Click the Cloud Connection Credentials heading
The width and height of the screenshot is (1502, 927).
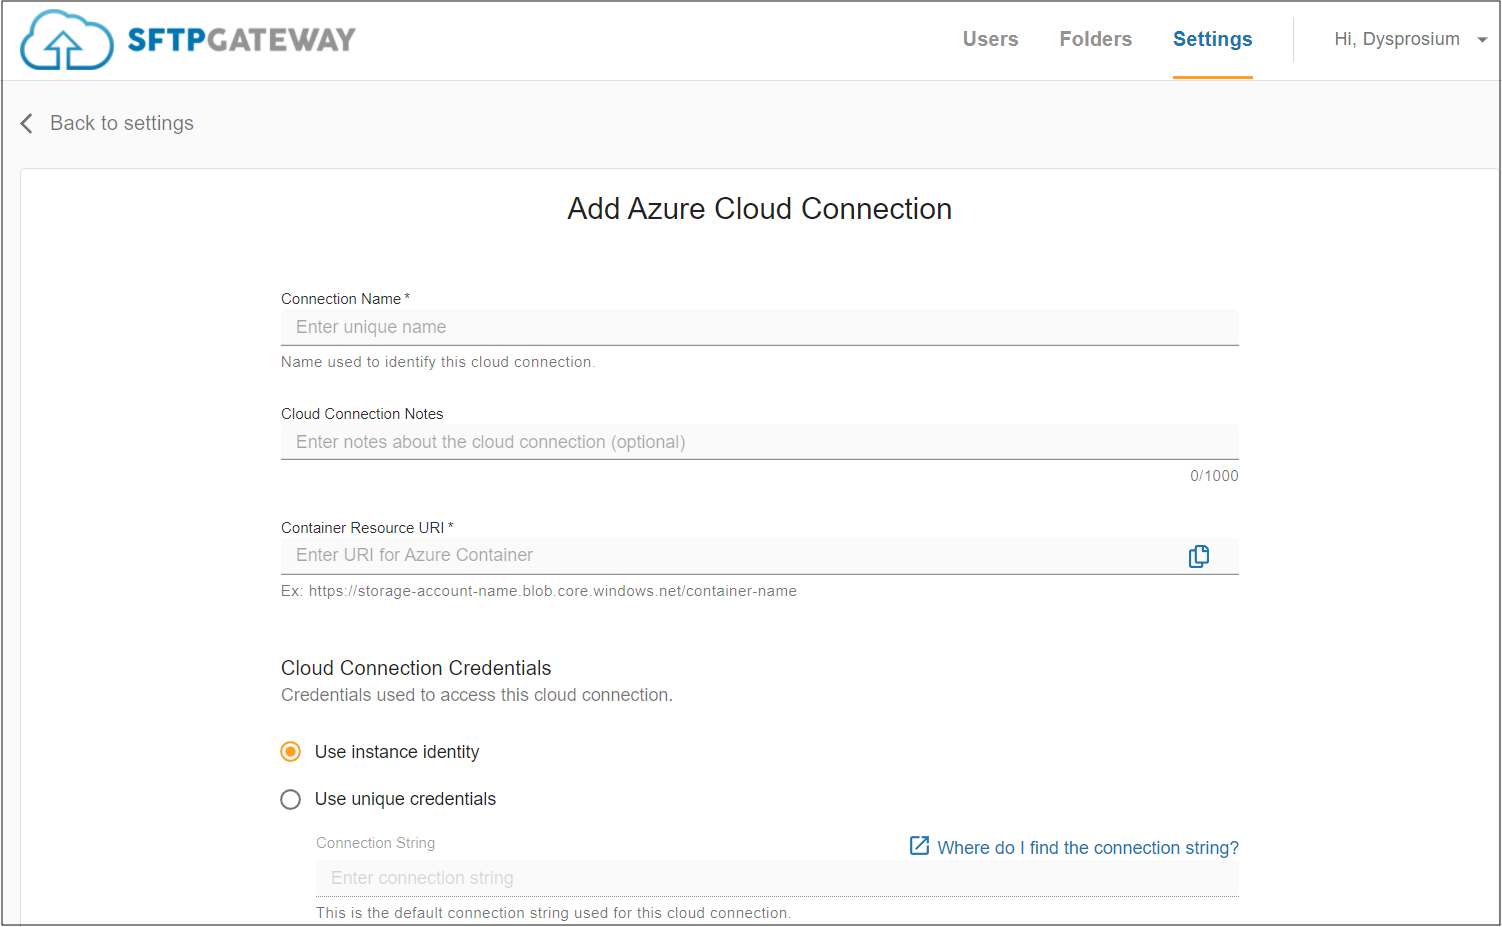click(416, 668)
